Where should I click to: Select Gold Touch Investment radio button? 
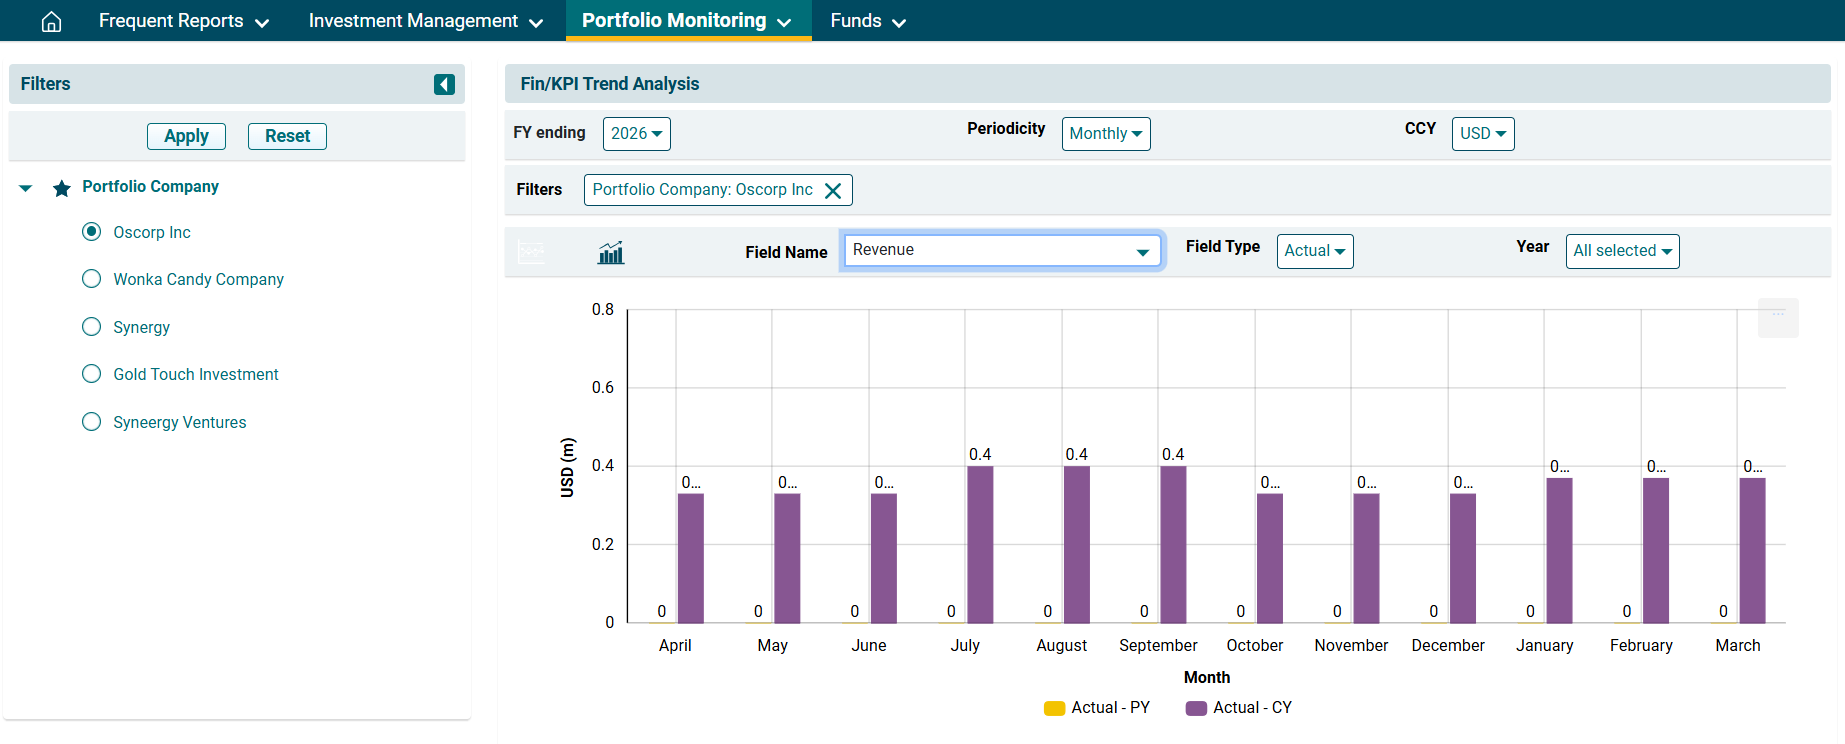click(x=91, y=374)
